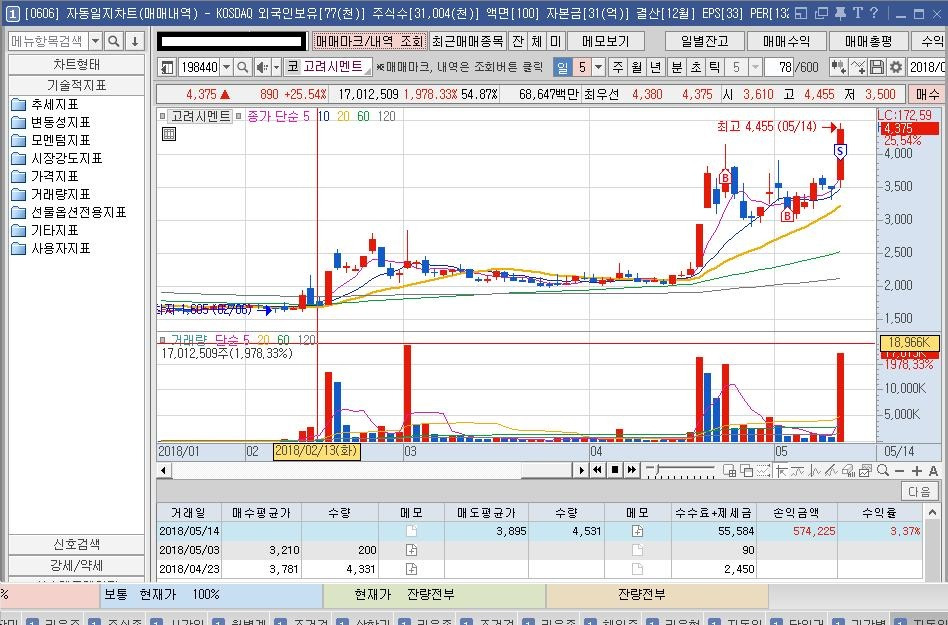Image resolution: width=948 pixels, height=625 pixels.
Task: Open the 시장강도지표 folder
Action: pyautogui.click(x=57, y=158)
